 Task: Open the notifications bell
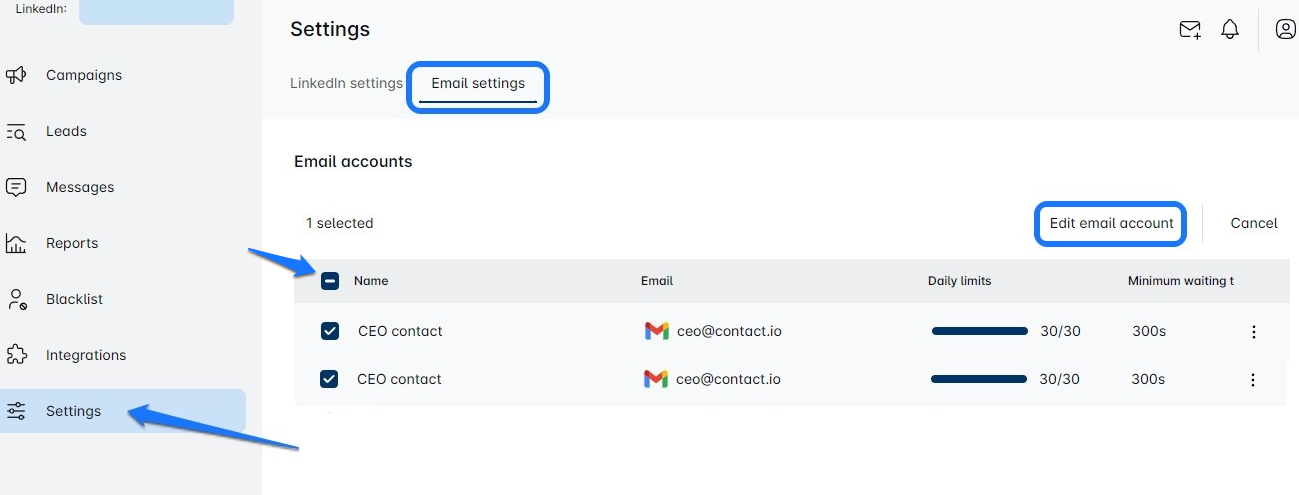coord(1230,30)
